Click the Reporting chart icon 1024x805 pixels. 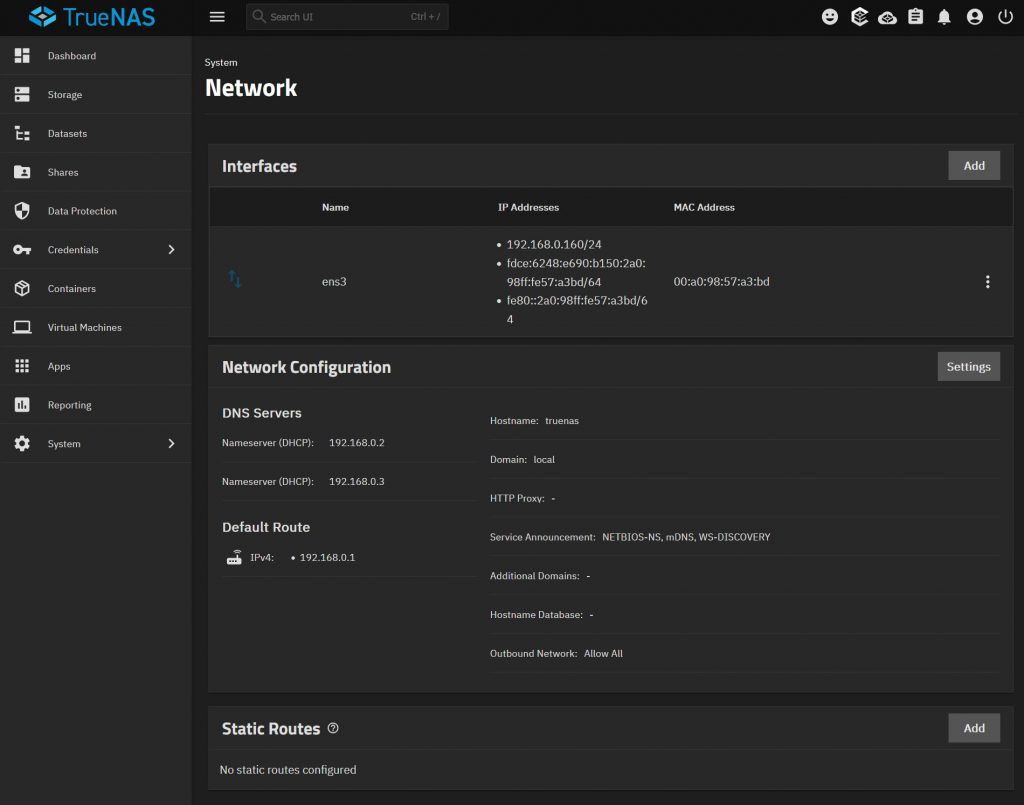coord(22,405)
